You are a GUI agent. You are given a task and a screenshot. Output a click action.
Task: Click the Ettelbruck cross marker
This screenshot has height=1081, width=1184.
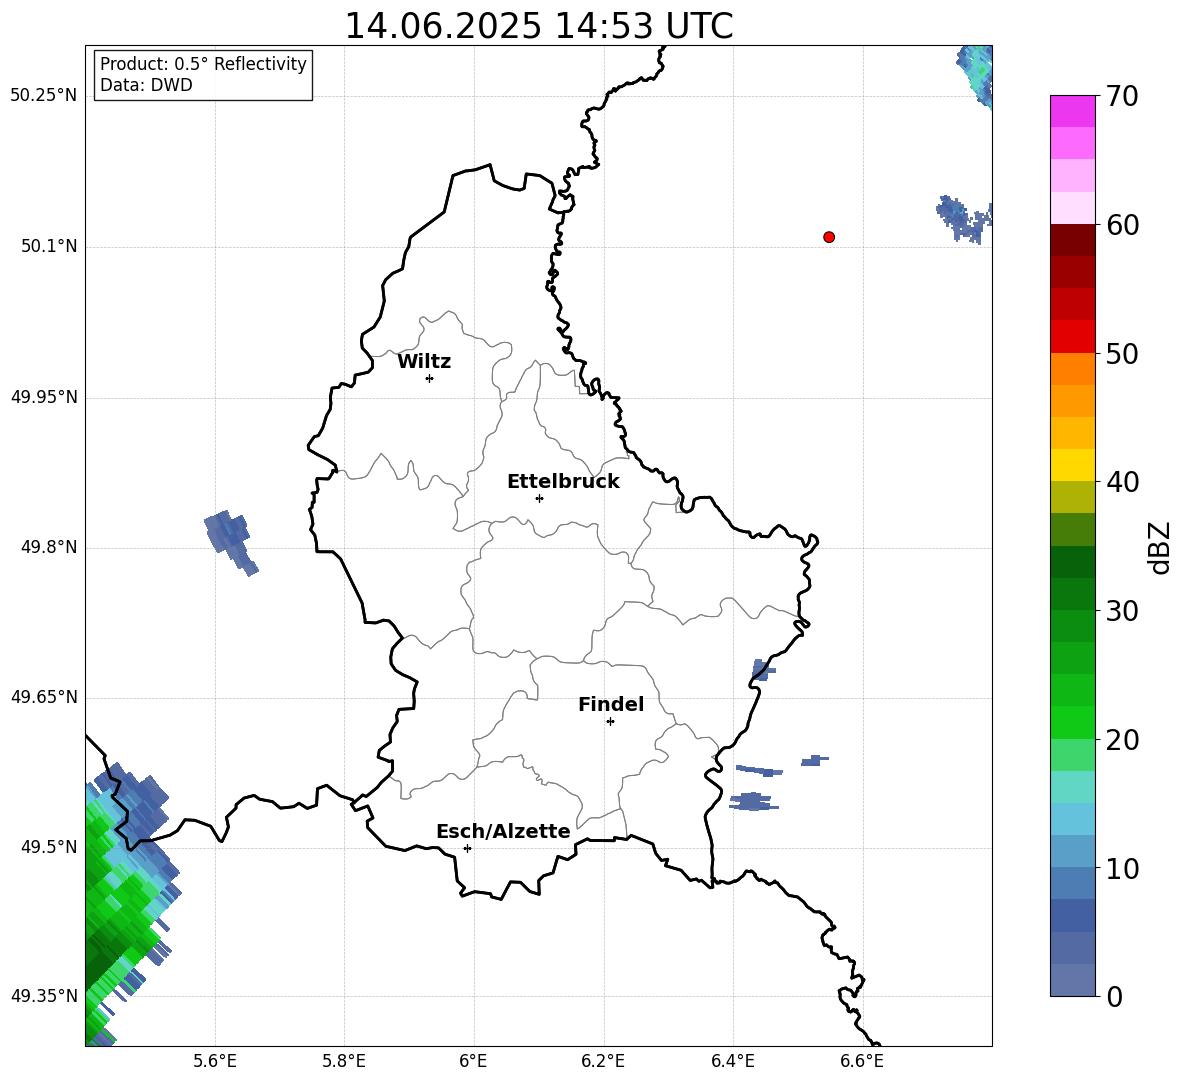(539, 498)
